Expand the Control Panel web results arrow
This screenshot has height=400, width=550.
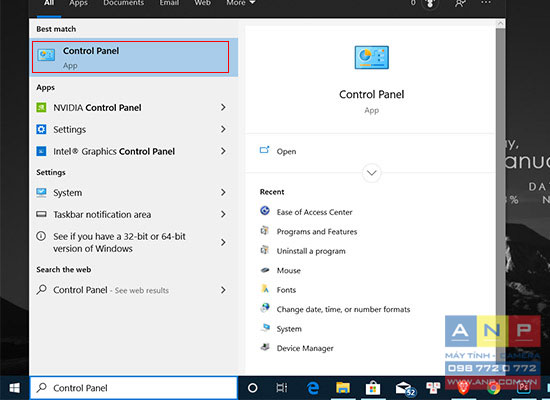(x=223, y=290)
